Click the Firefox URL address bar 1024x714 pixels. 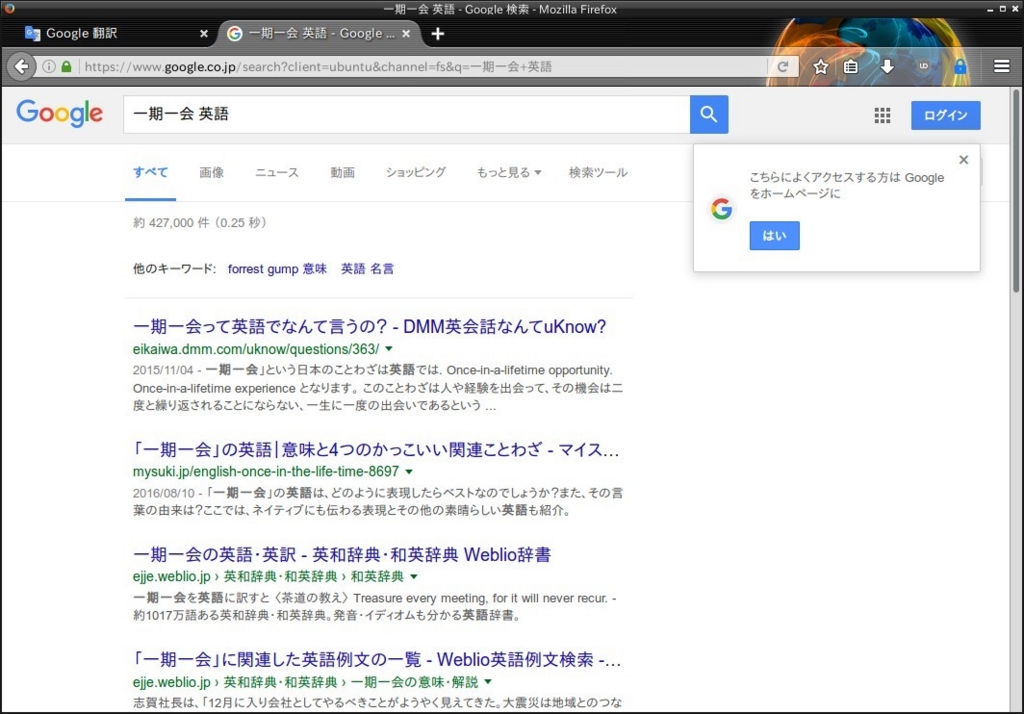click(423, 67)
